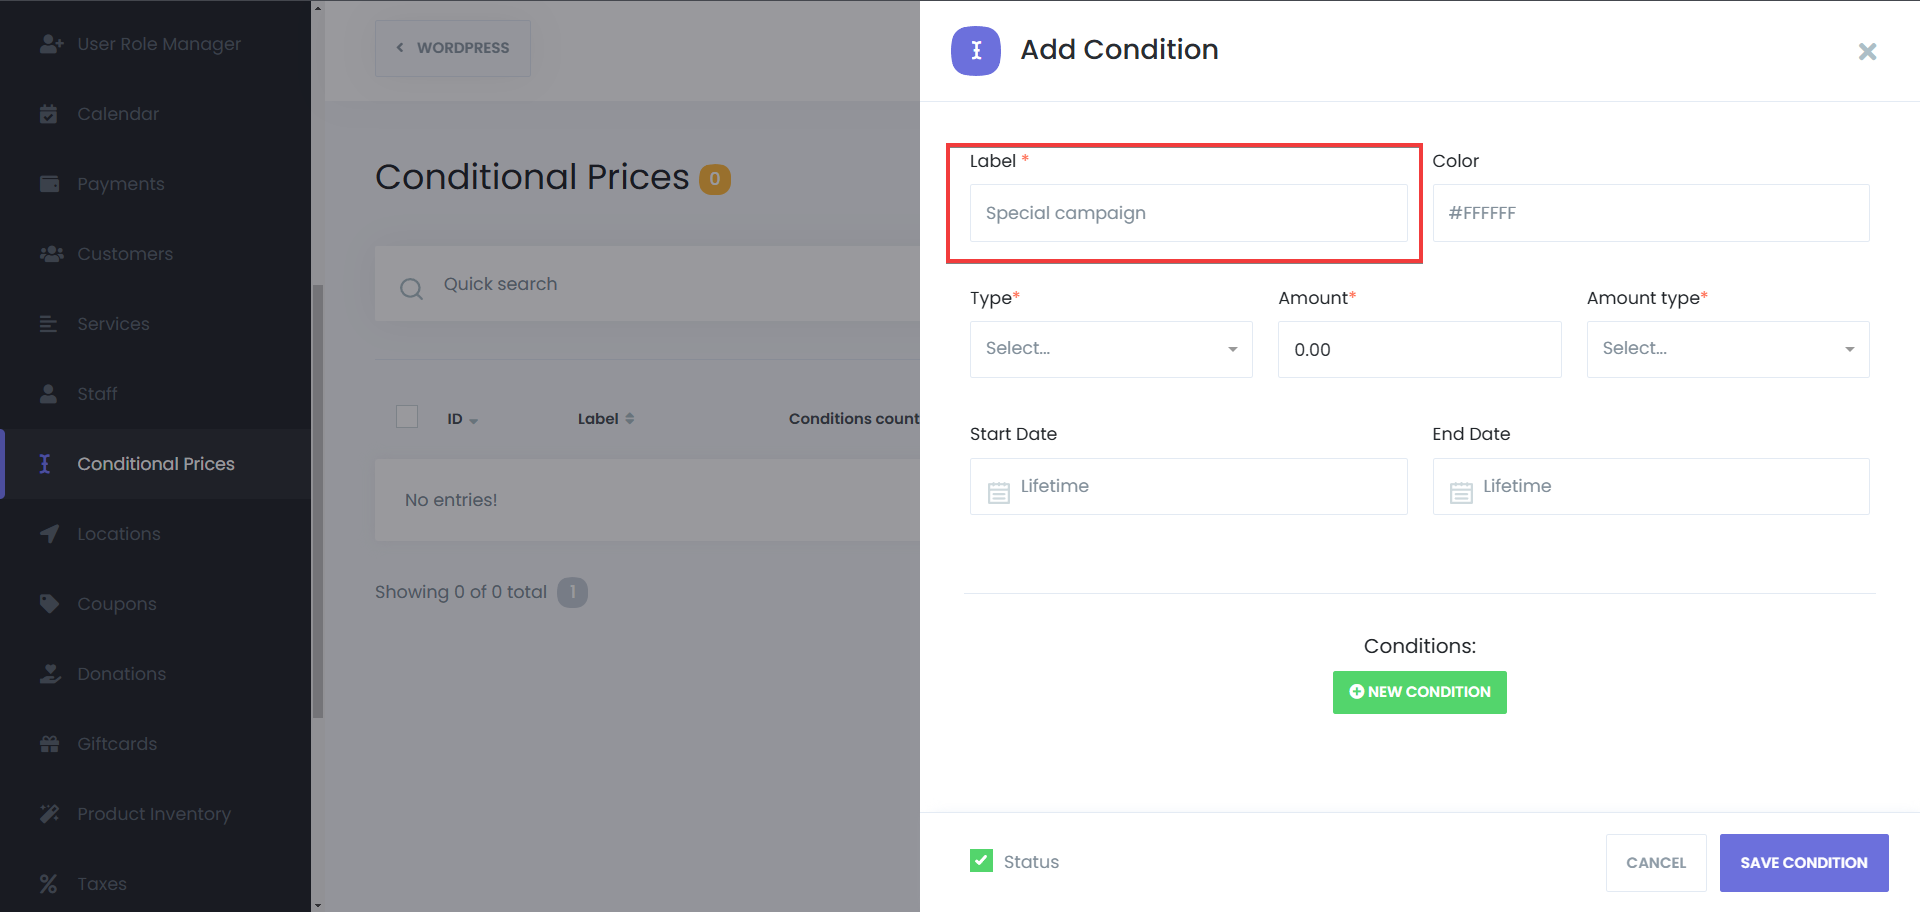Sort table by ID column arrow

pos(473,421)
